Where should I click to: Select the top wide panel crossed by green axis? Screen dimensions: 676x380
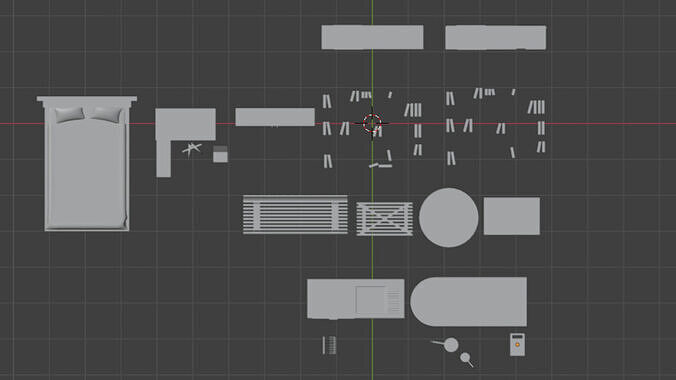372,37
